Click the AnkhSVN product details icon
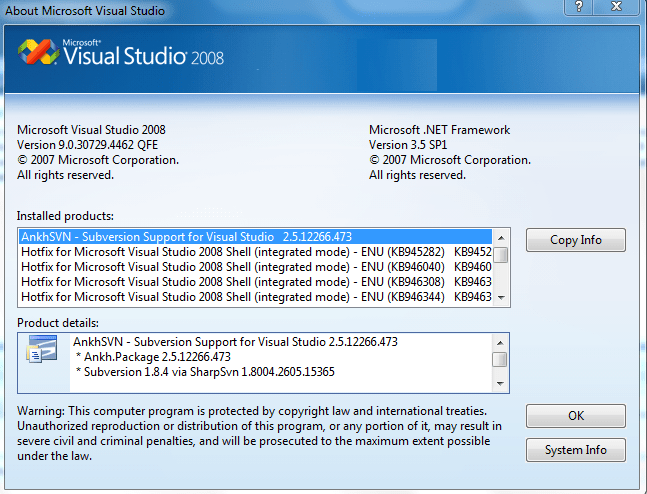Screen dimensions: 647x494 click(42, 349)
